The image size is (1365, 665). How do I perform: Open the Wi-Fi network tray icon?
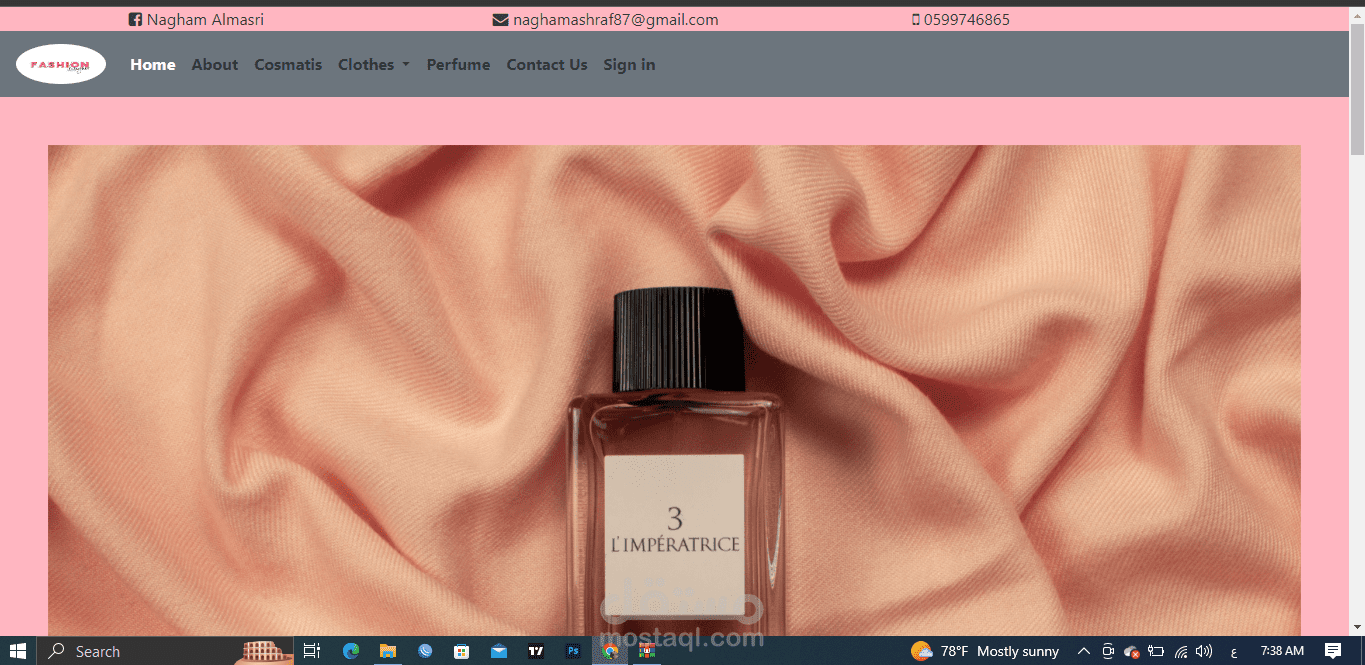1181,651
